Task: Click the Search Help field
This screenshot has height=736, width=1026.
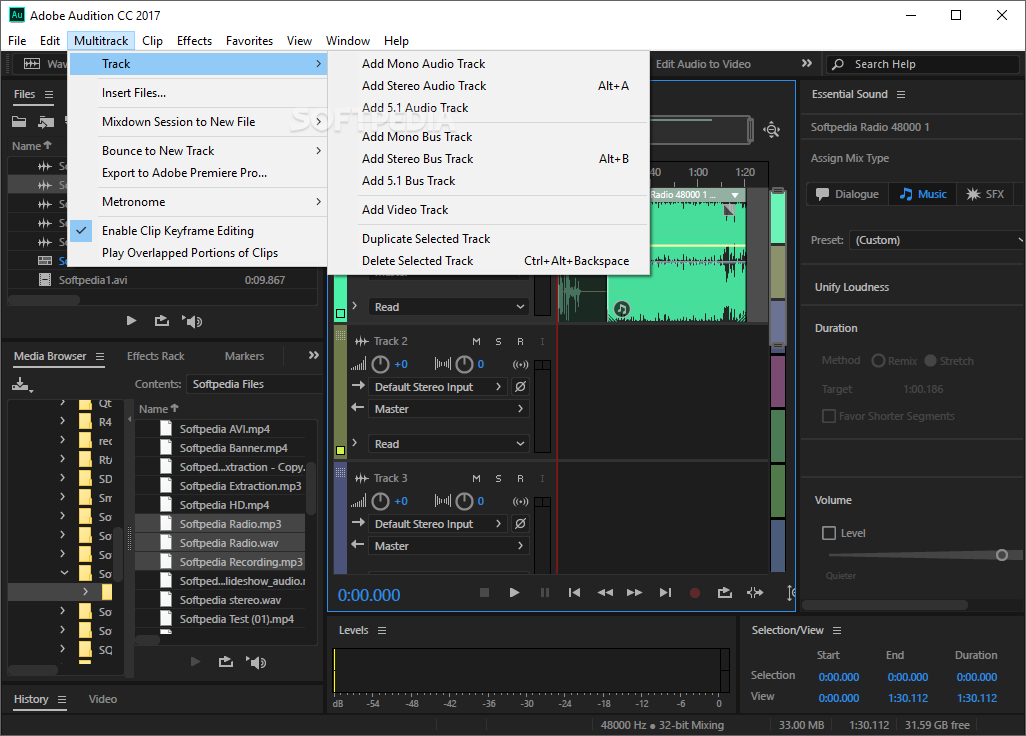Action: (923, 64)
